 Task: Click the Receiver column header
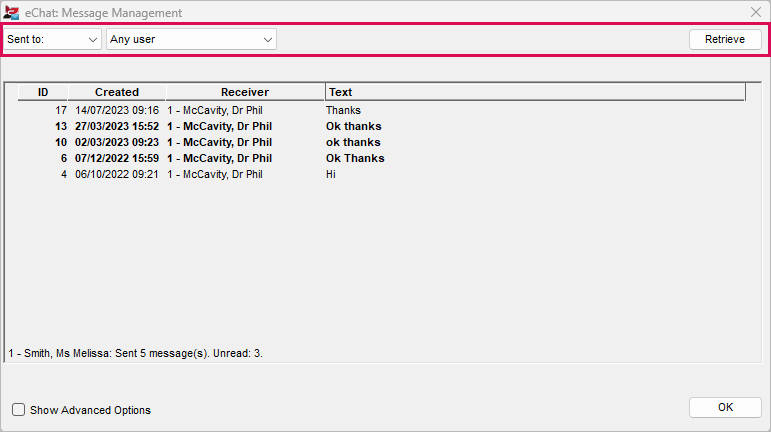(x=245, y=92)
